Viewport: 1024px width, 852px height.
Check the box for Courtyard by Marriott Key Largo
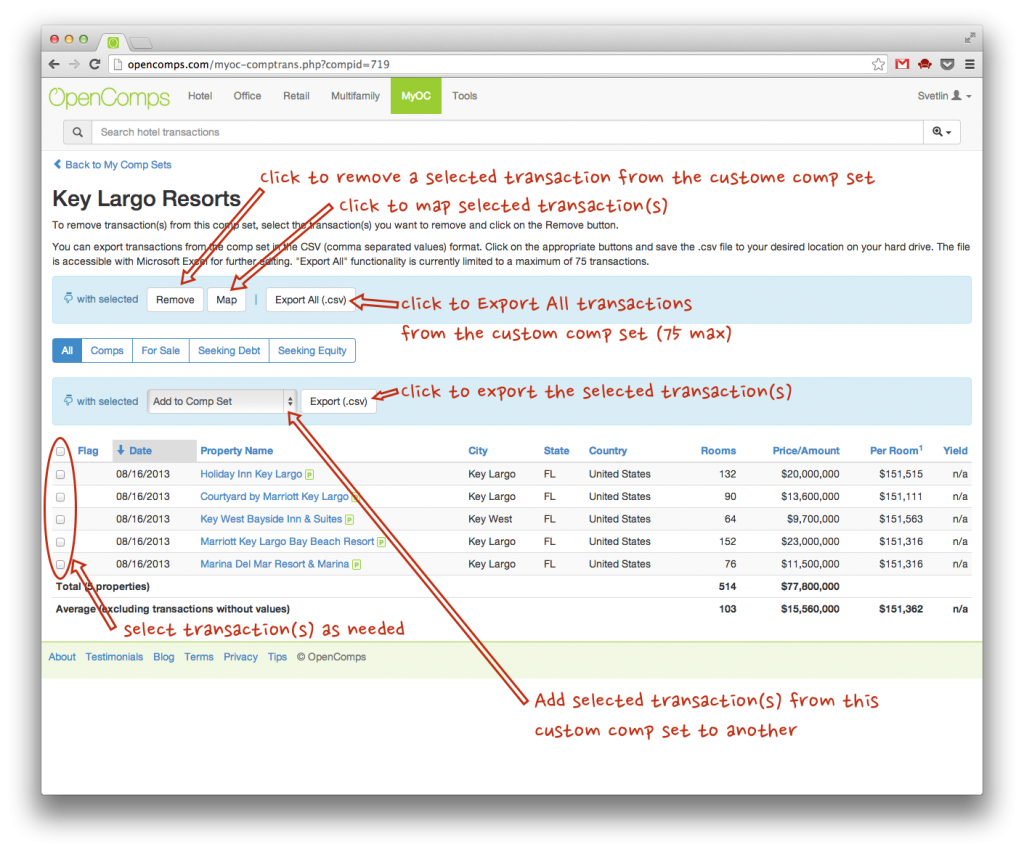click(x=61, y=497)
